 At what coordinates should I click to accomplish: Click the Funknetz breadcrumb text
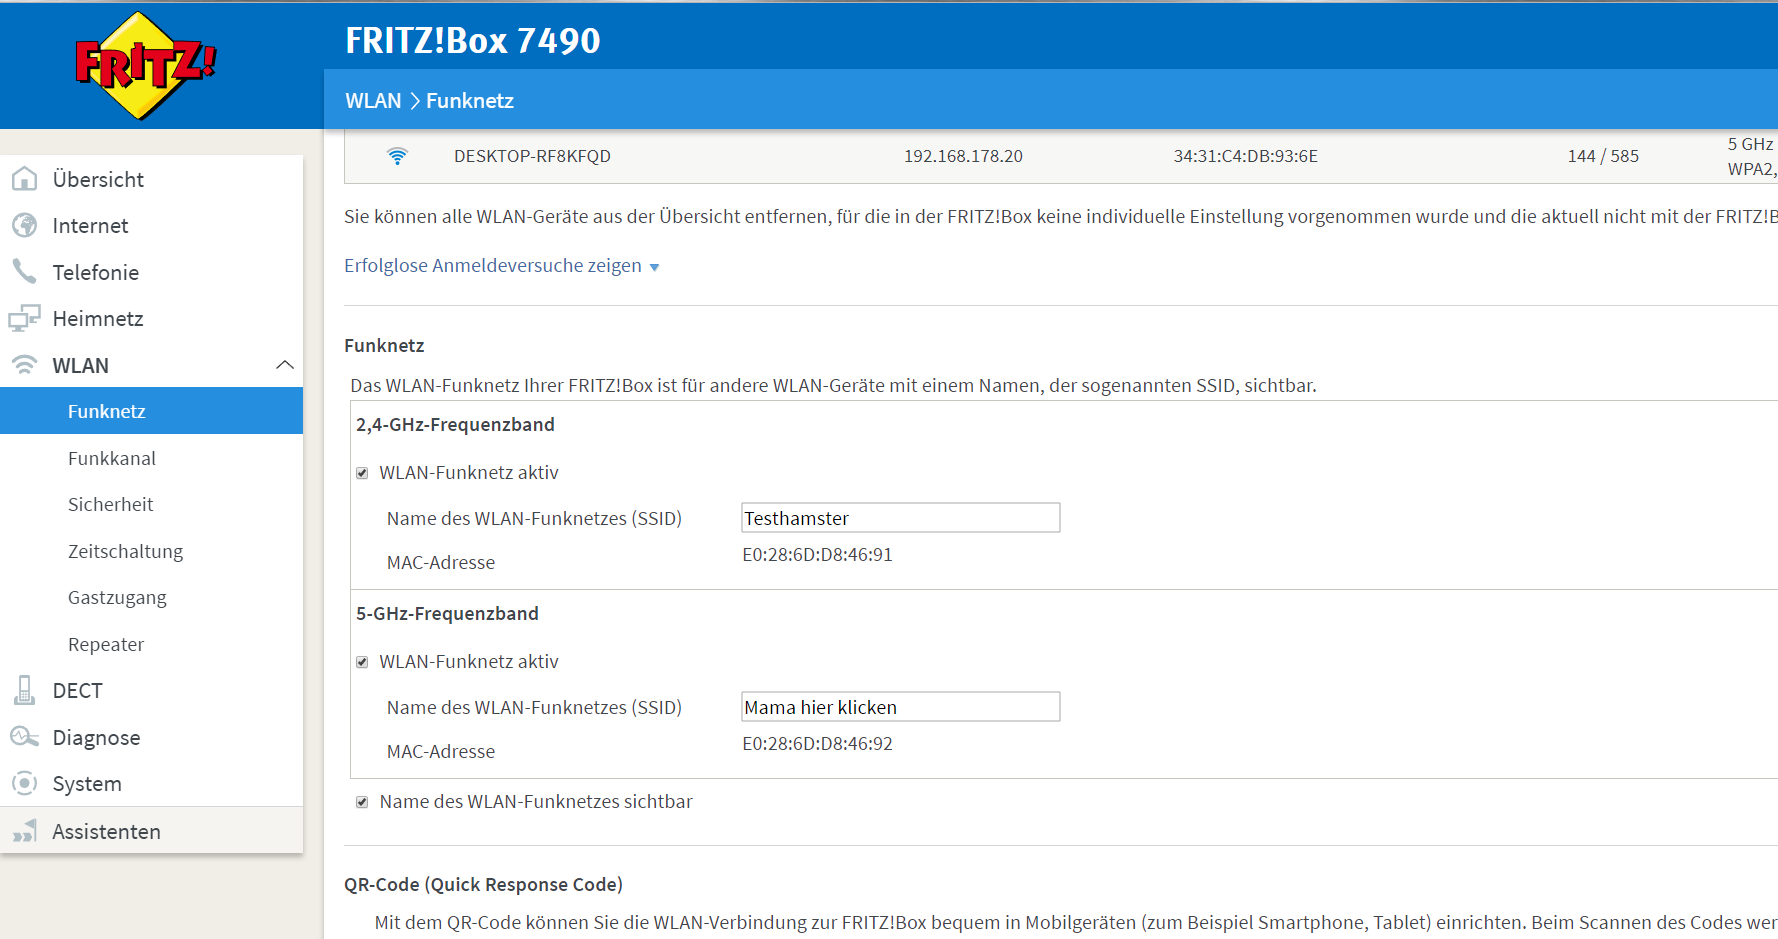470,100
